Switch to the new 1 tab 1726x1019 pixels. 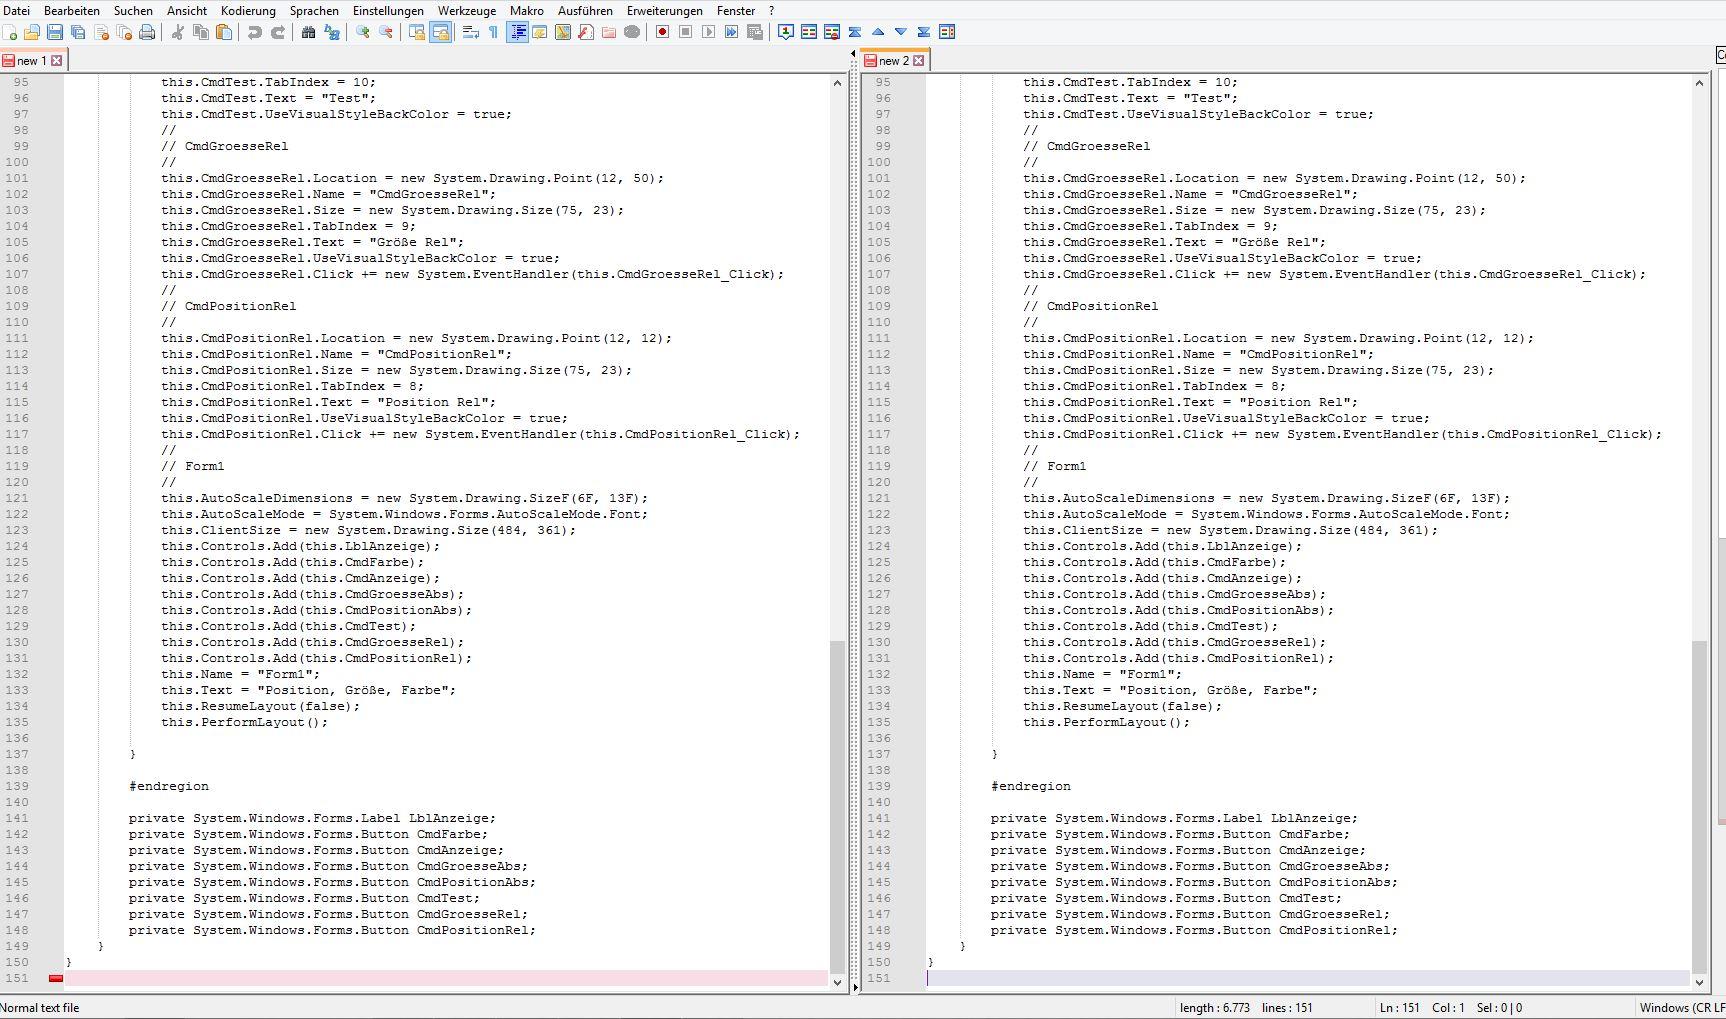(x=31, y=61)
